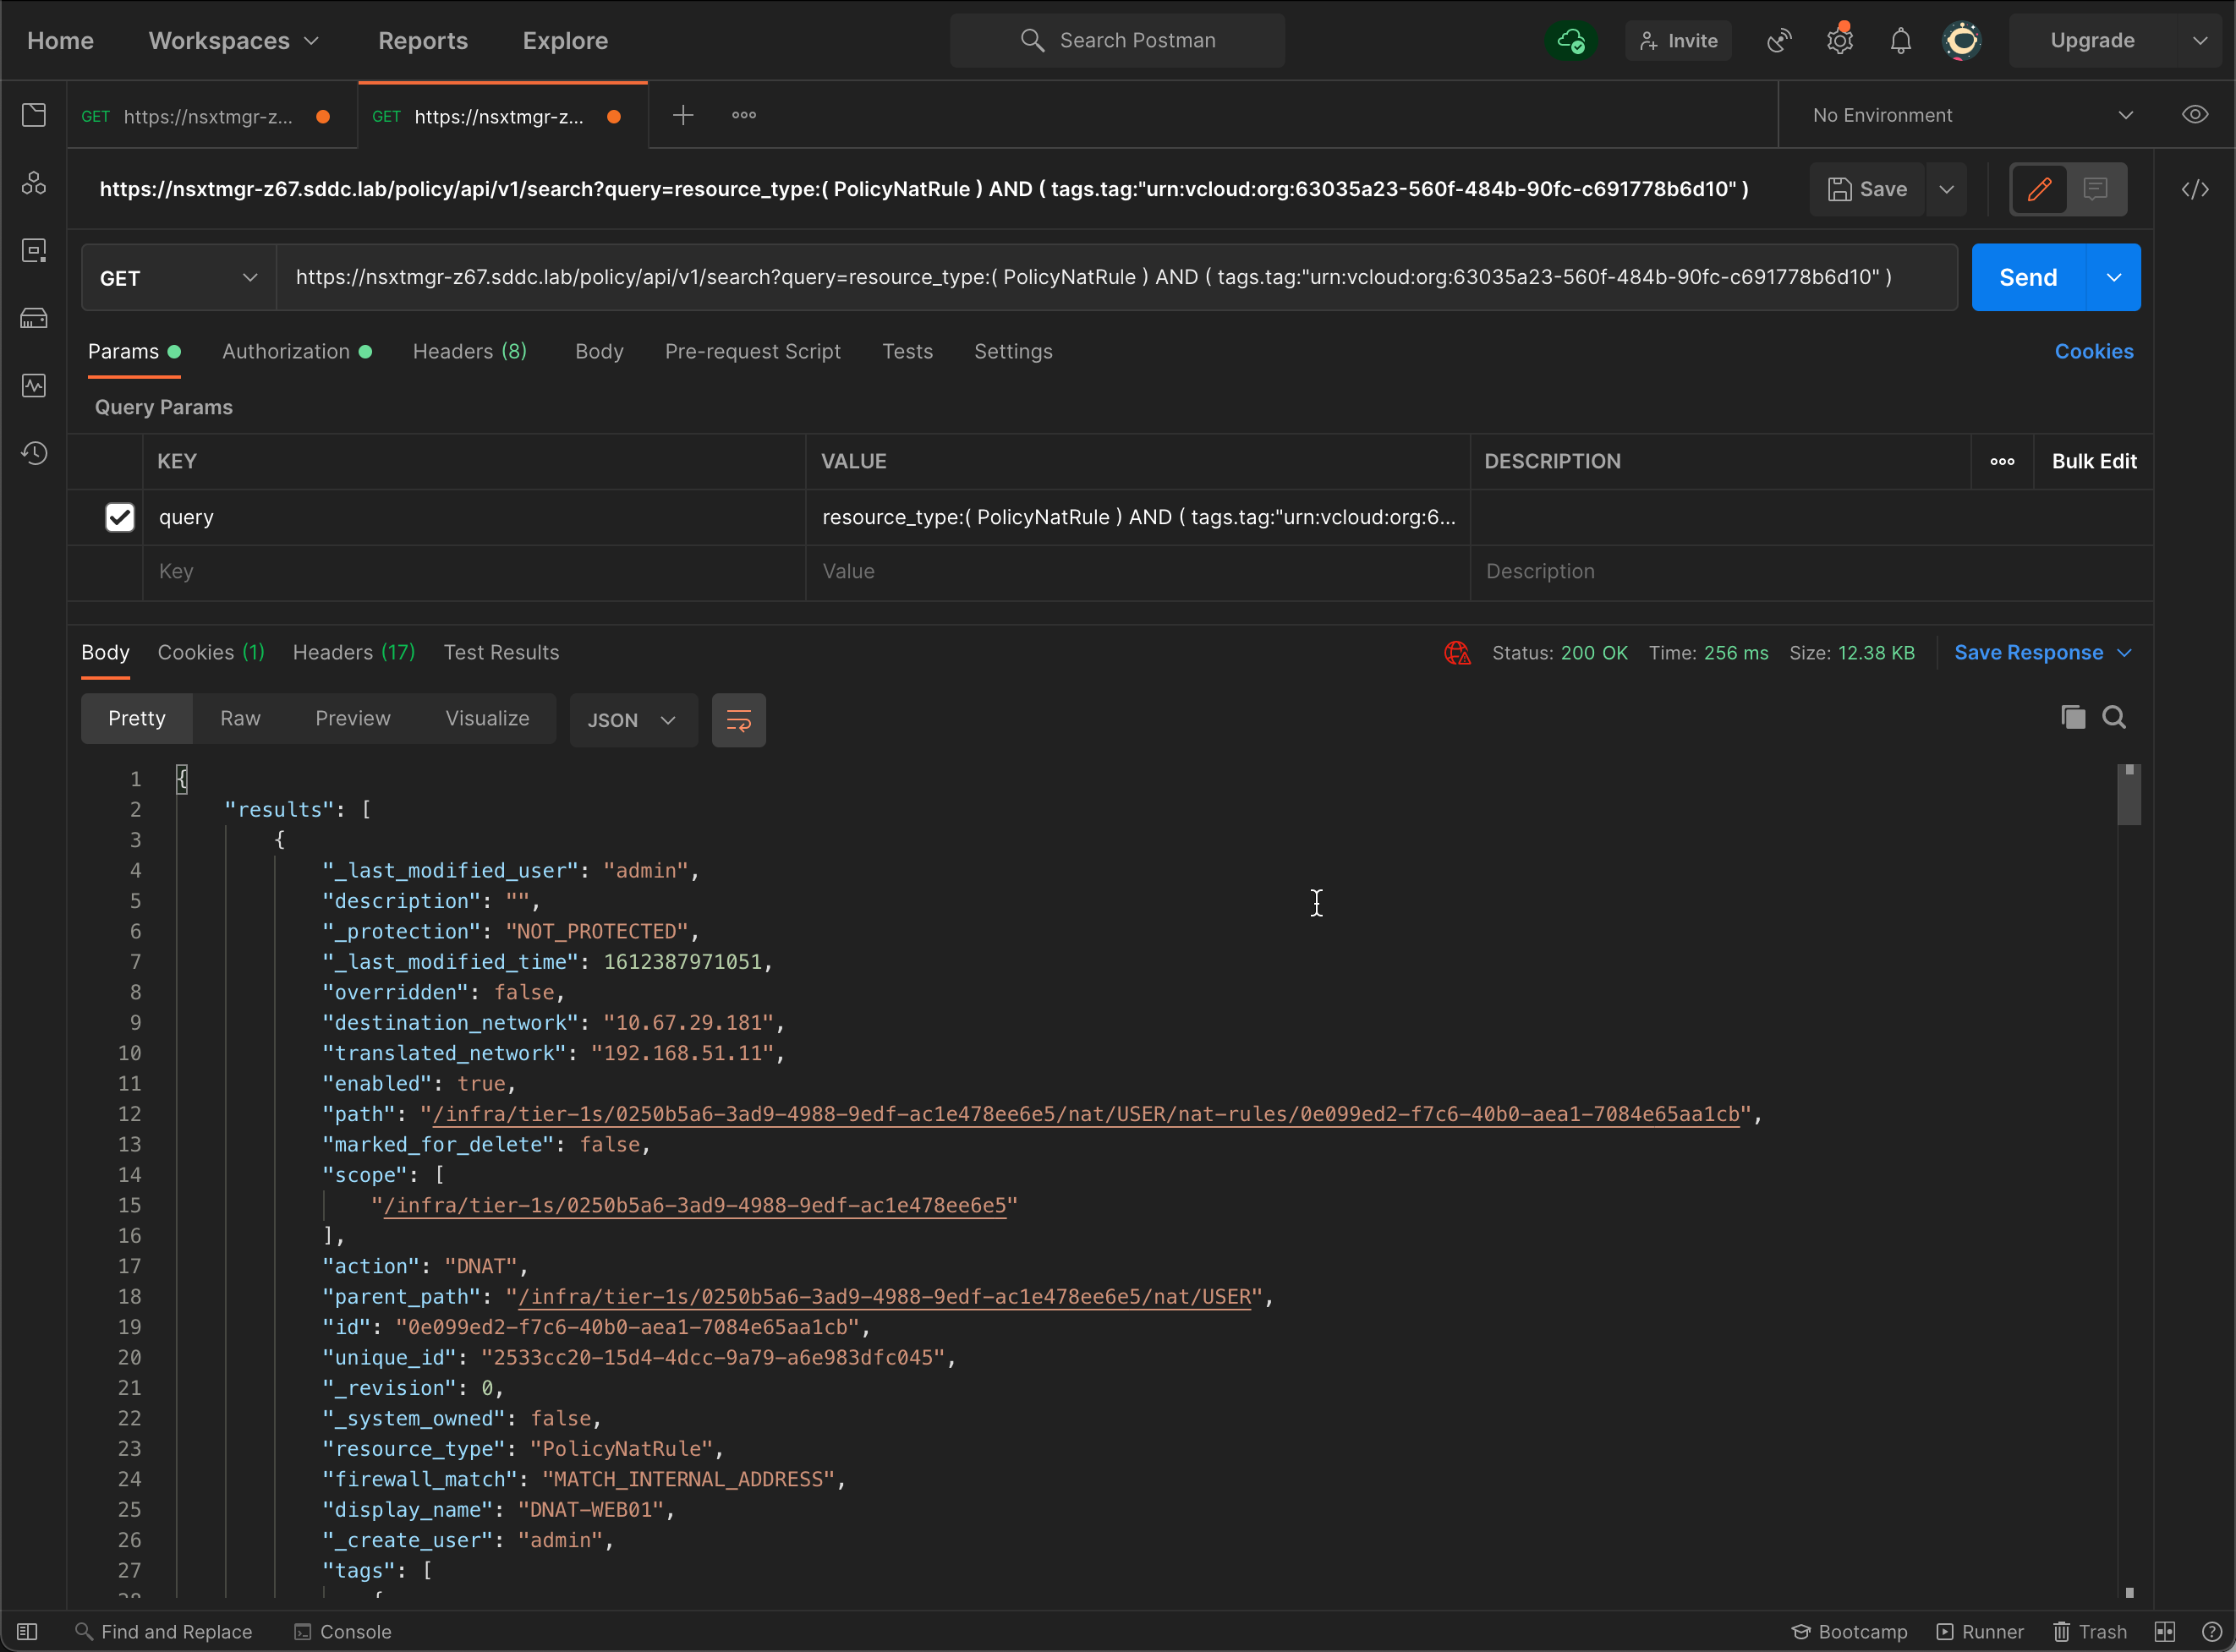Click the network security warning globe icon
Screen dimensions: 2236x1652
1457,653
